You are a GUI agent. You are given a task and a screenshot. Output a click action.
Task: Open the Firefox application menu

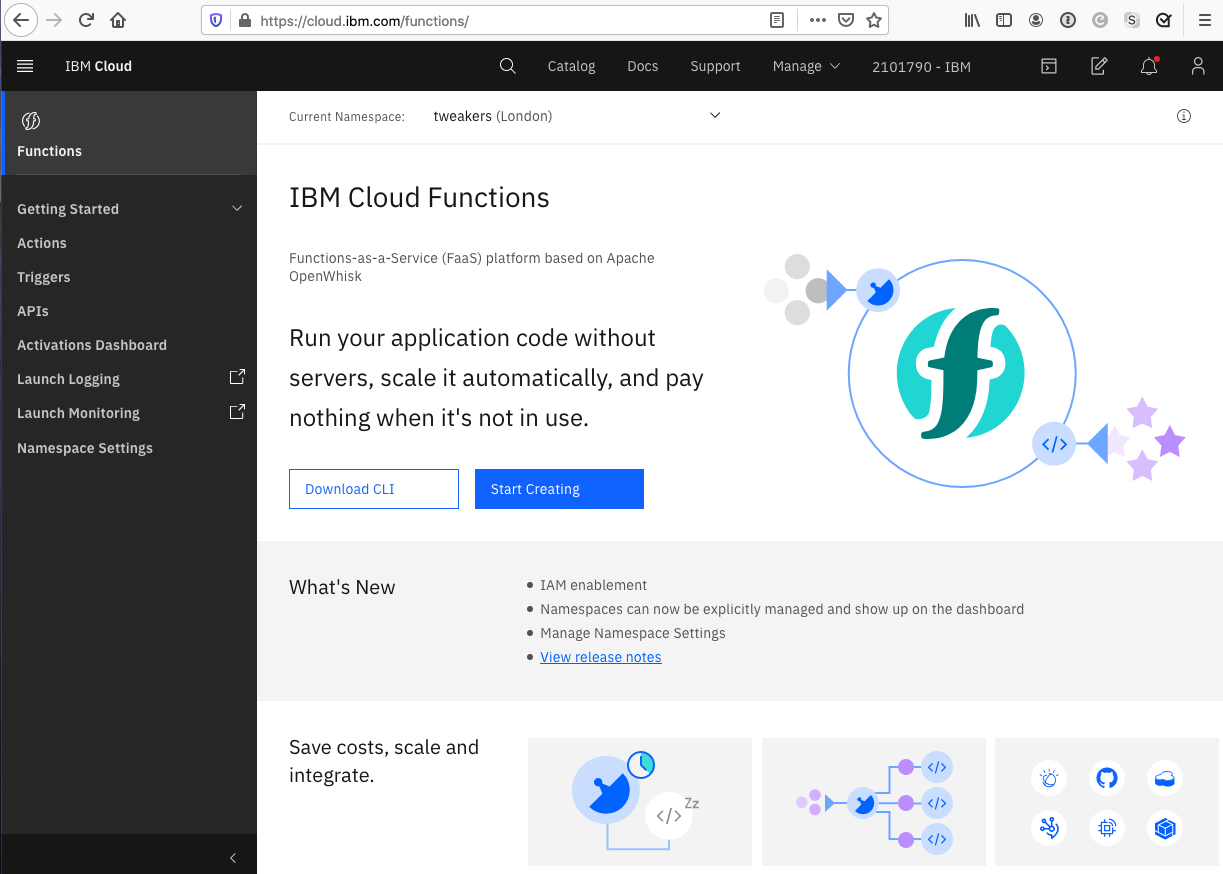(1204, 20)
